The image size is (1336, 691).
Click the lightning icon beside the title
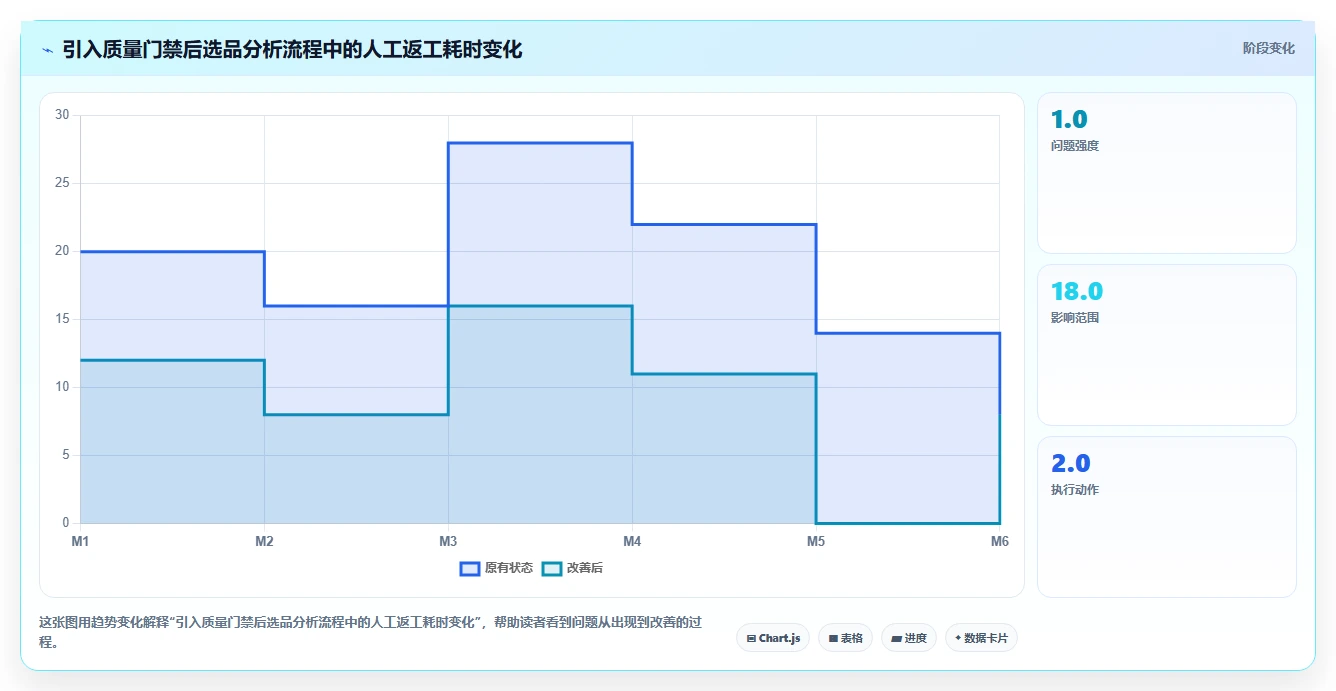(x=48, y=50)
